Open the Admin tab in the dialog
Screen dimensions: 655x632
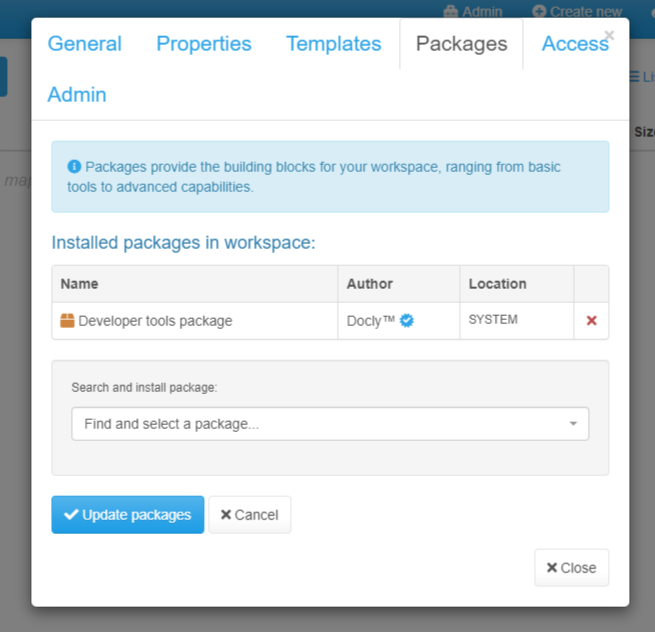[x=77, y=95]
